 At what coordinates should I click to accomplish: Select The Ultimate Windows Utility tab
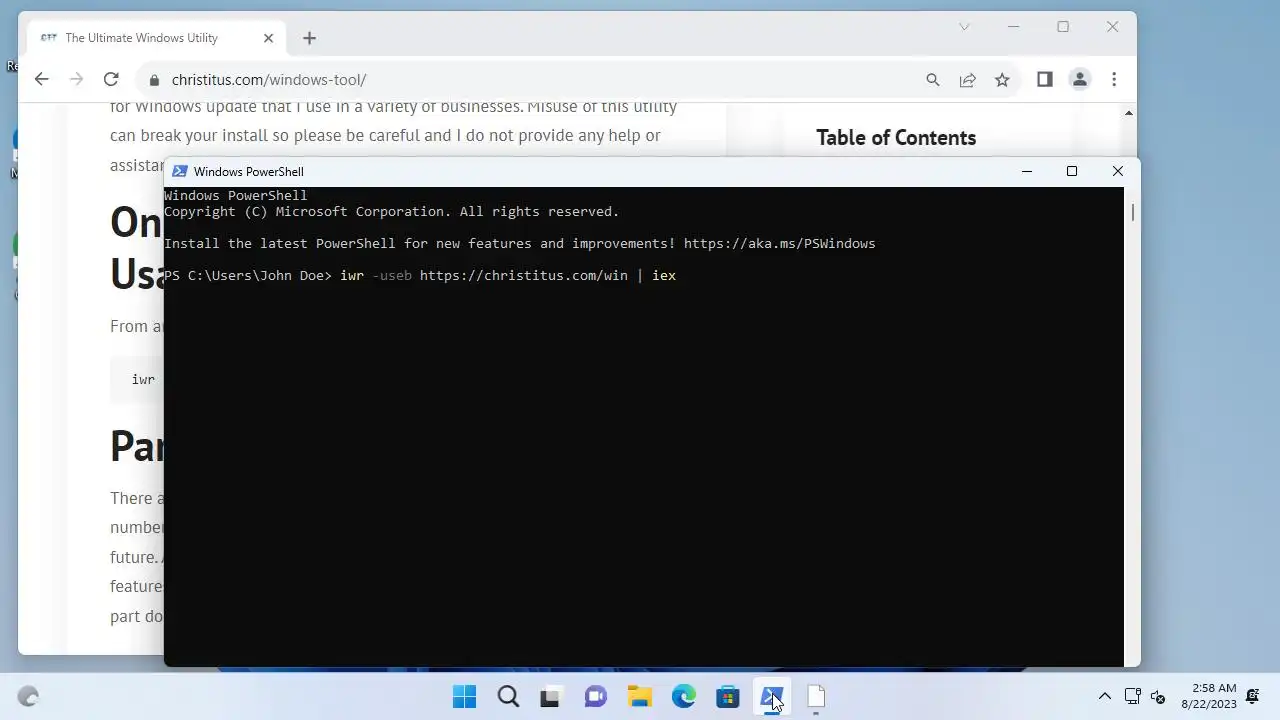157,38
